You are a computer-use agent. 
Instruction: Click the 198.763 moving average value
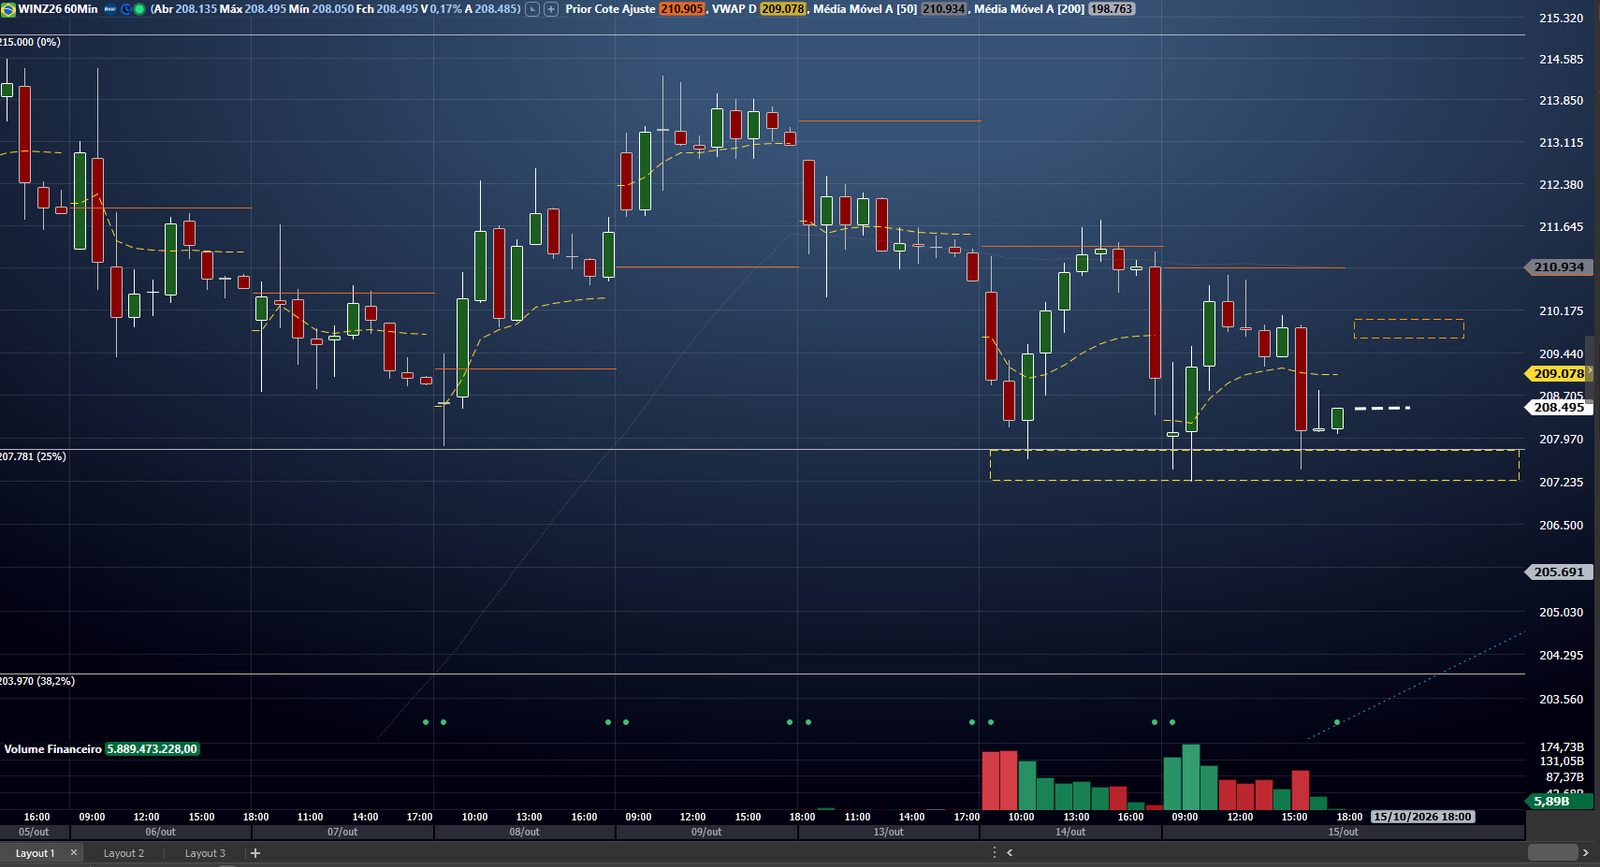(x=1111, y=9)
